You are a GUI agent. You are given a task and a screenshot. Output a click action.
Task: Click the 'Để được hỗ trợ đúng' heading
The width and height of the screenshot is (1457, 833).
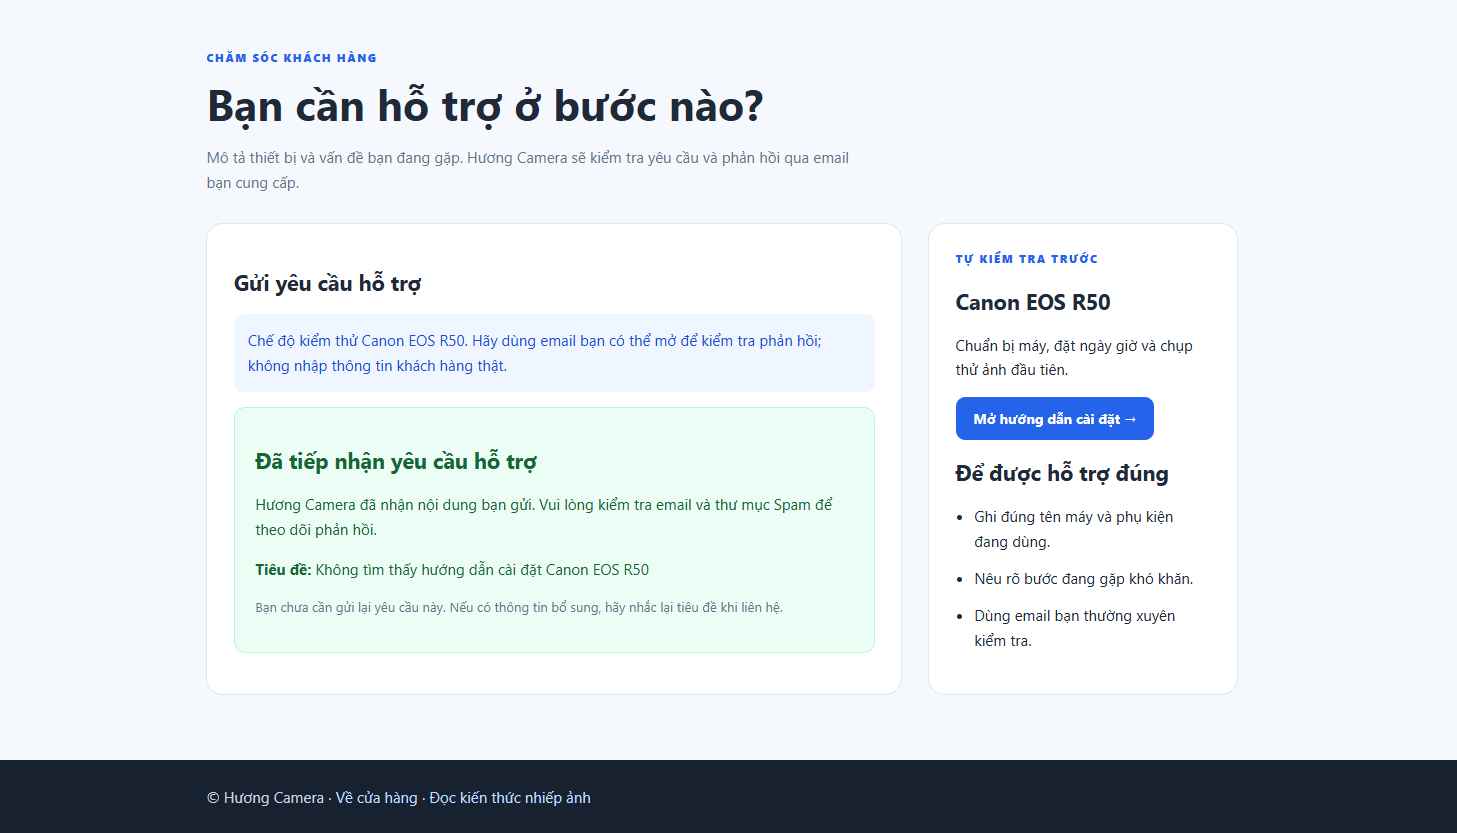point(1062,473)
